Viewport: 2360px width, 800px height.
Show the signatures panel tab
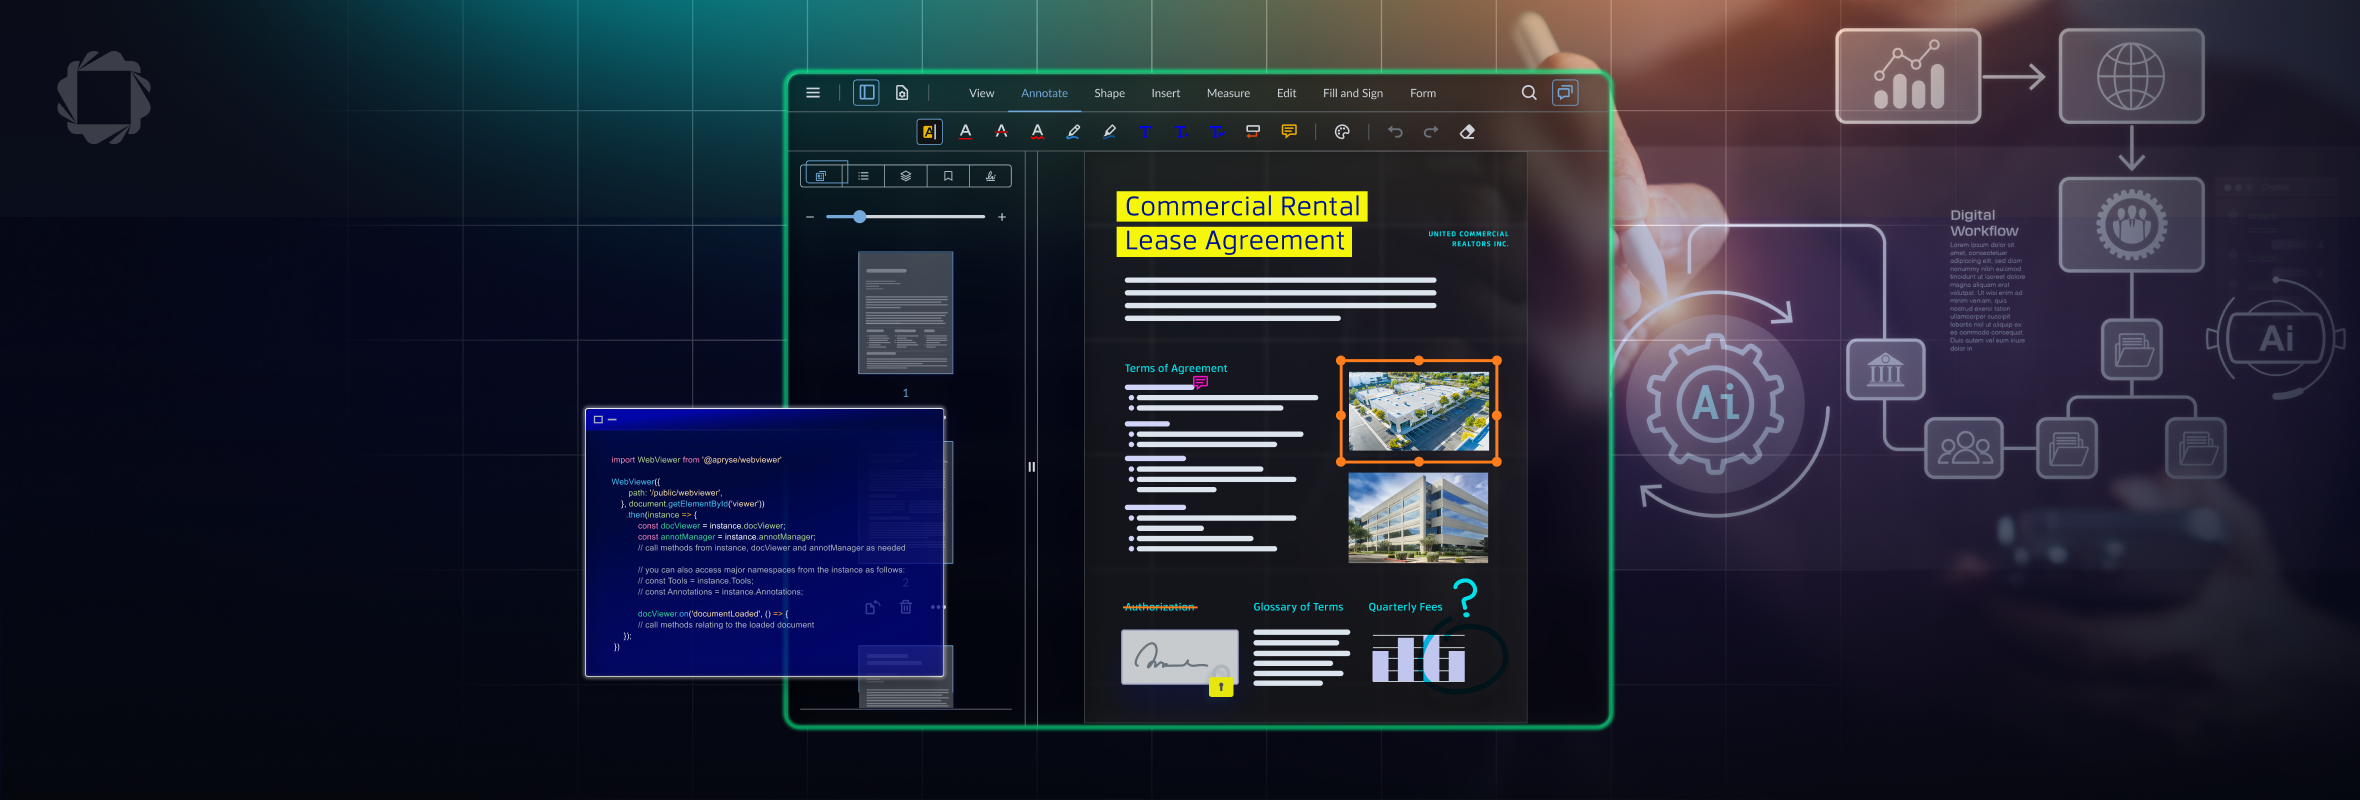click(990, 176)
